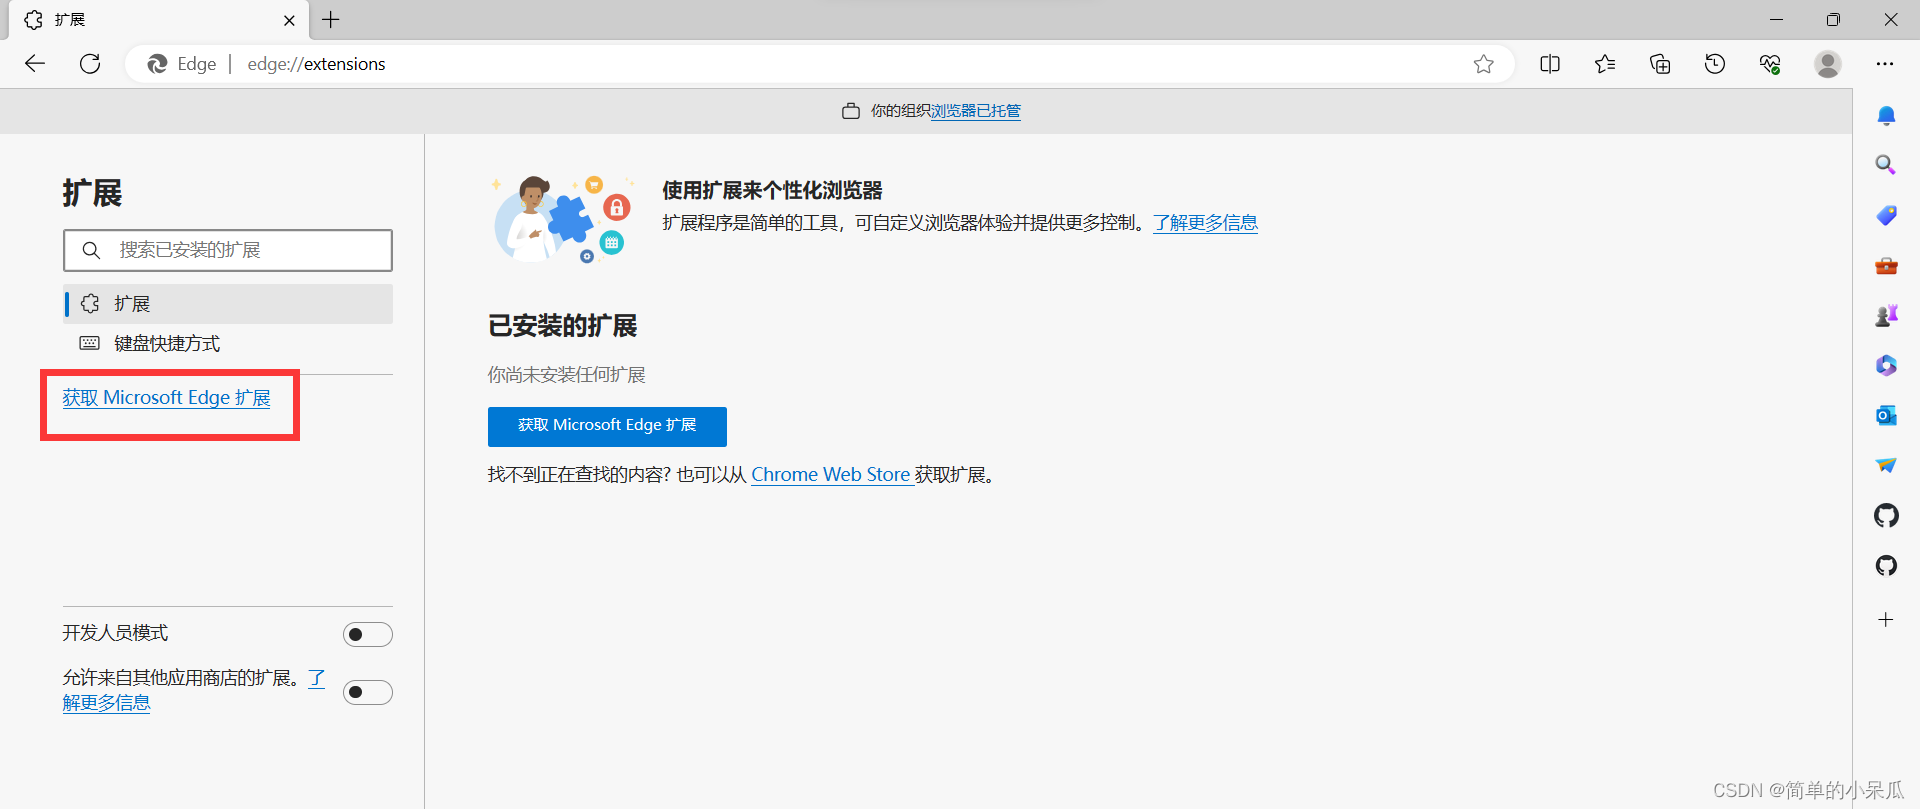Viewport: 1920px width, 809px height.
Task: Select the 扩展 browser tab
Action: (x=160, y=20)
